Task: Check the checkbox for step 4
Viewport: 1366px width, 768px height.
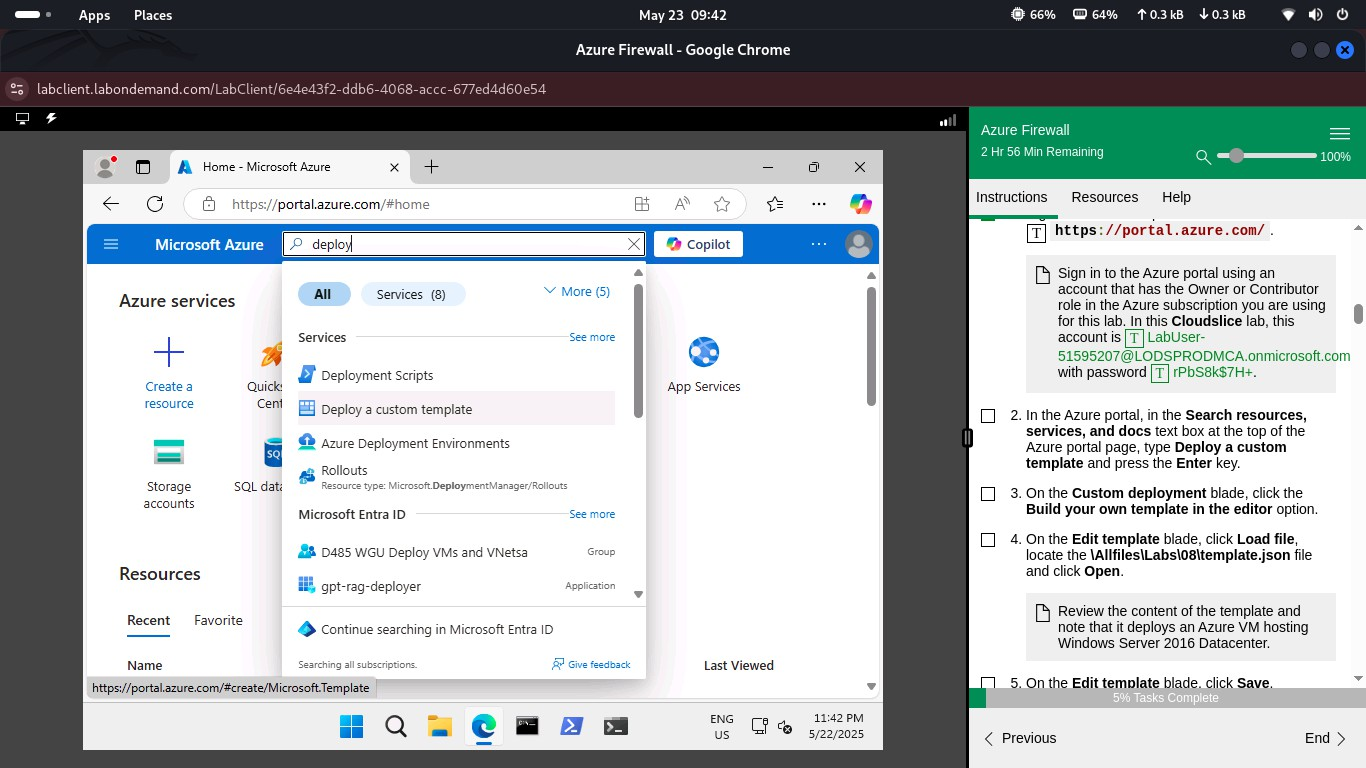Action: 988,539
